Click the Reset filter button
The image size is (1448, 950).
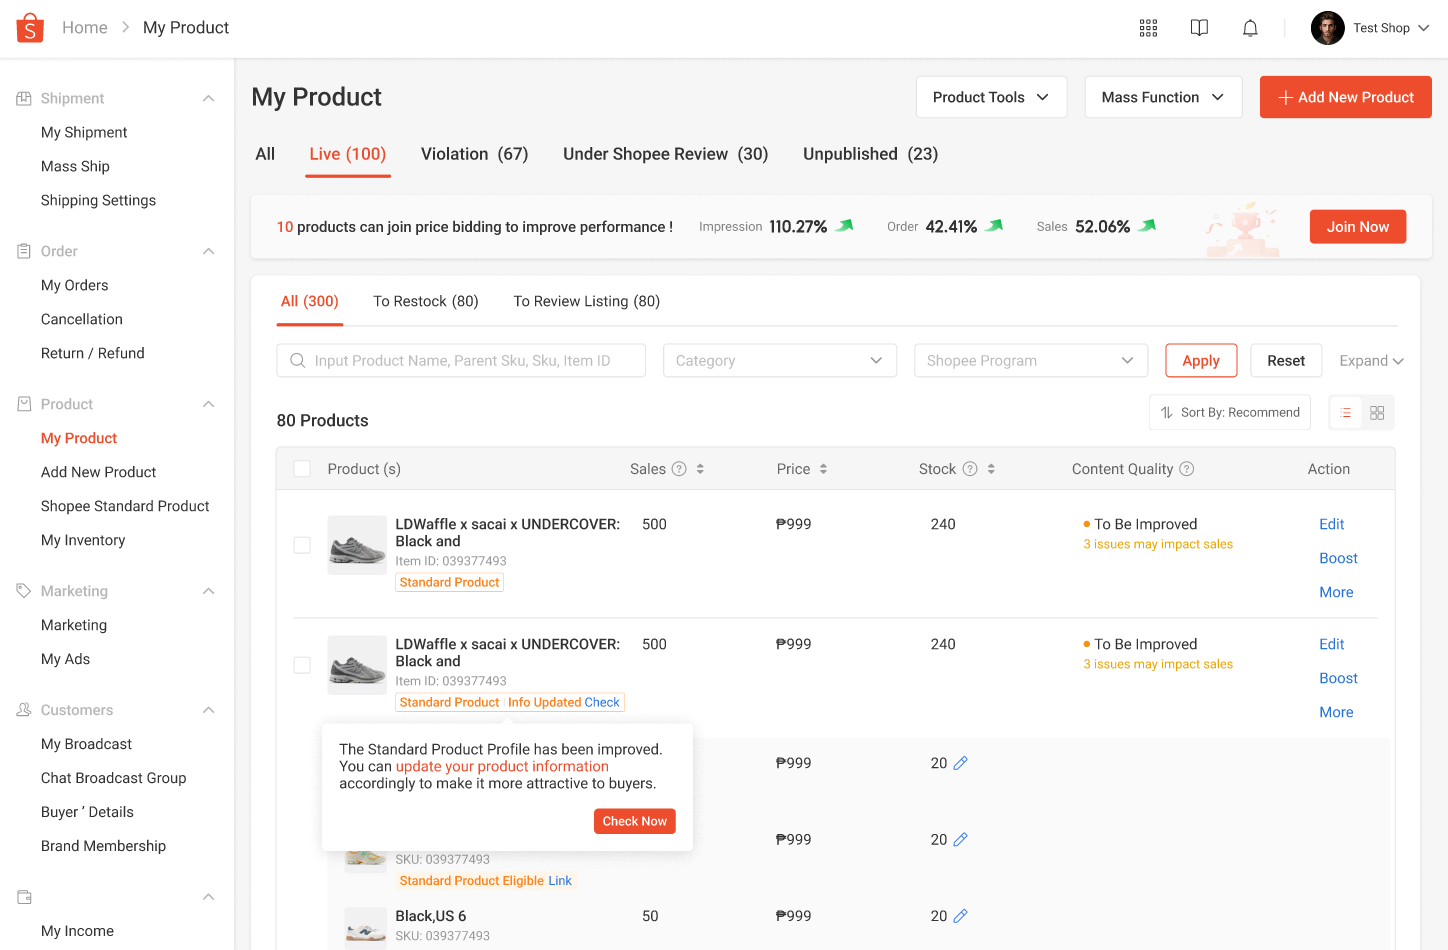pos(1286,361)
